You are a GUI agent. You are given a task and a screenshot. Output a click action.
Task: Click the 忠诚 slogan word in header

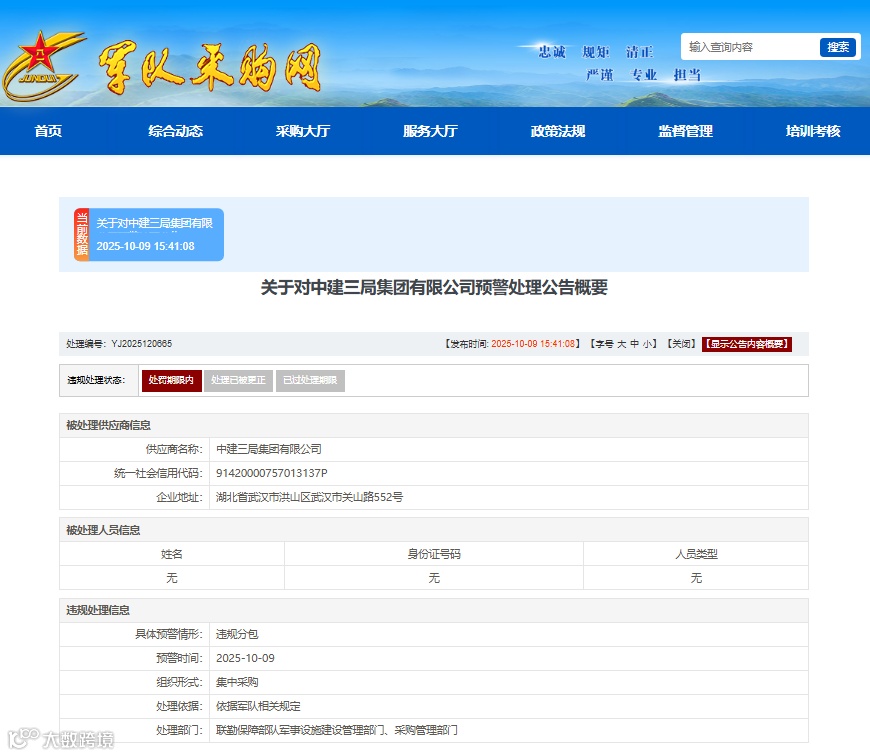pyautogui.click(x=552, y=52)
